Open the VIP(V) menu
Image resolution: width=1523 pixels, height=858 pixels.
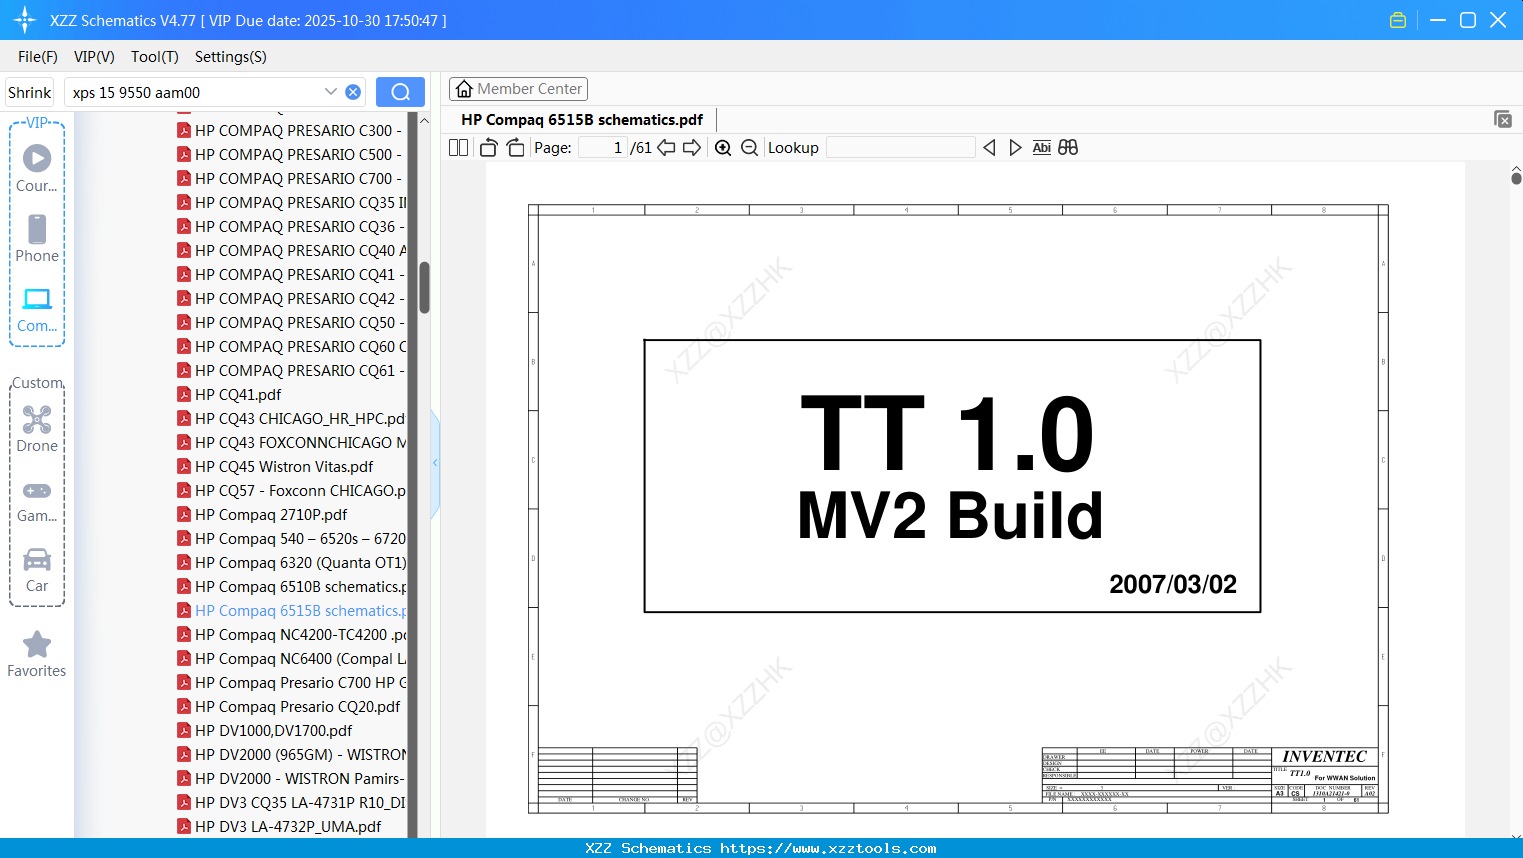click(x=94, y=57)
